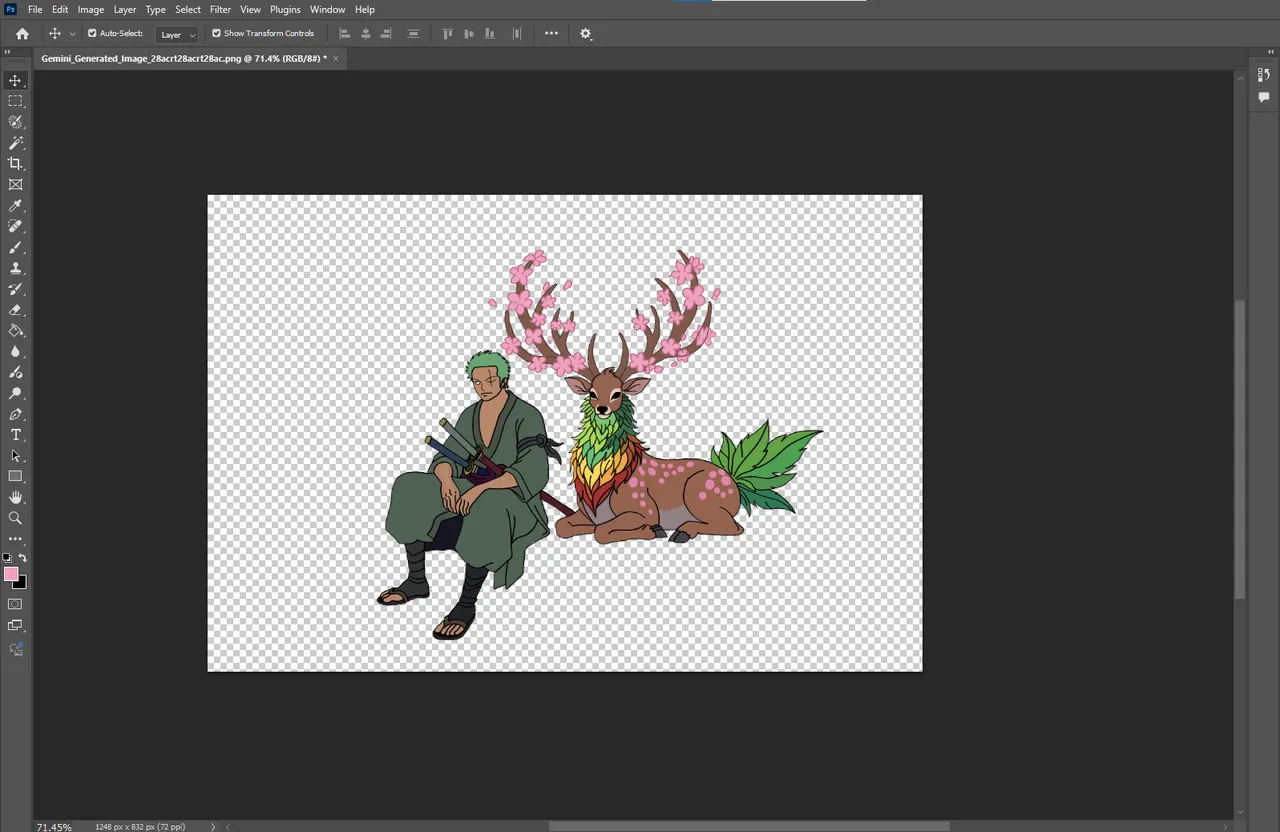This screenshot has width=1280, height=832.
Task: Select the Eyedropper tool
Action: pyautogui.click(x=15, y=205)
